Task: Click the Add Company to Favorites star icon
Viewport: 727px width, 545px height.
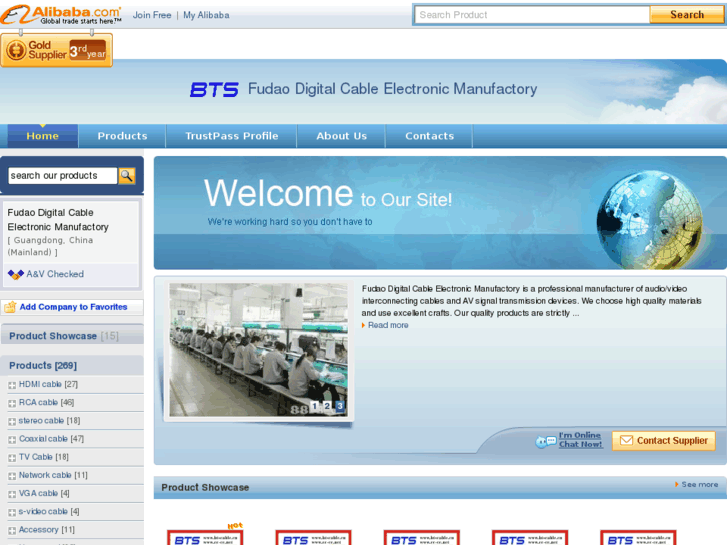Action: point(10,307)
